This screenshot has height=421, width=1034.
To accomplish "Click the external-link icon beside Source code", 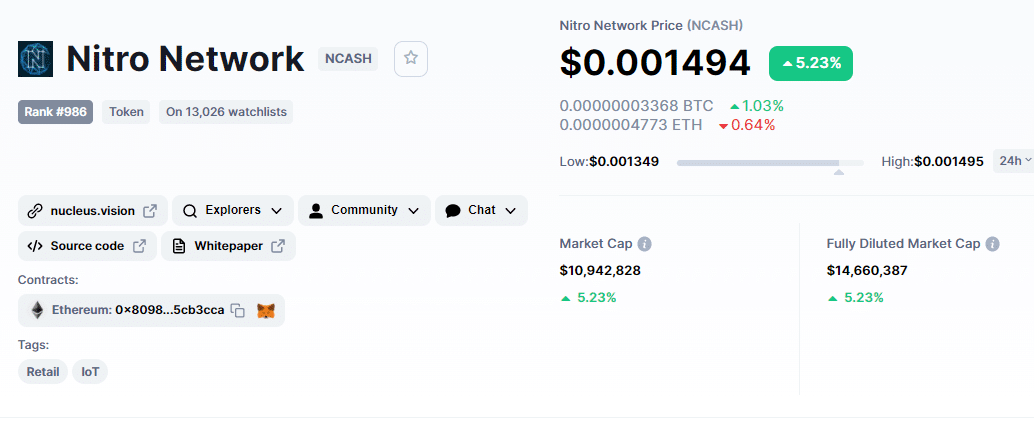I will pos(139,246).
